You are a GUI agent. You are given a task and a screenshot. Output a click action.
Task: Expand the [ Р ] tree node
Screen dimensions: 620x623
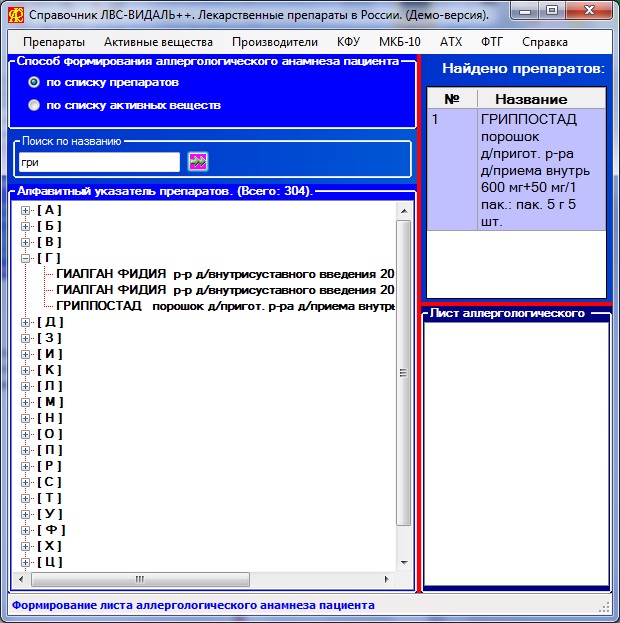25,466
